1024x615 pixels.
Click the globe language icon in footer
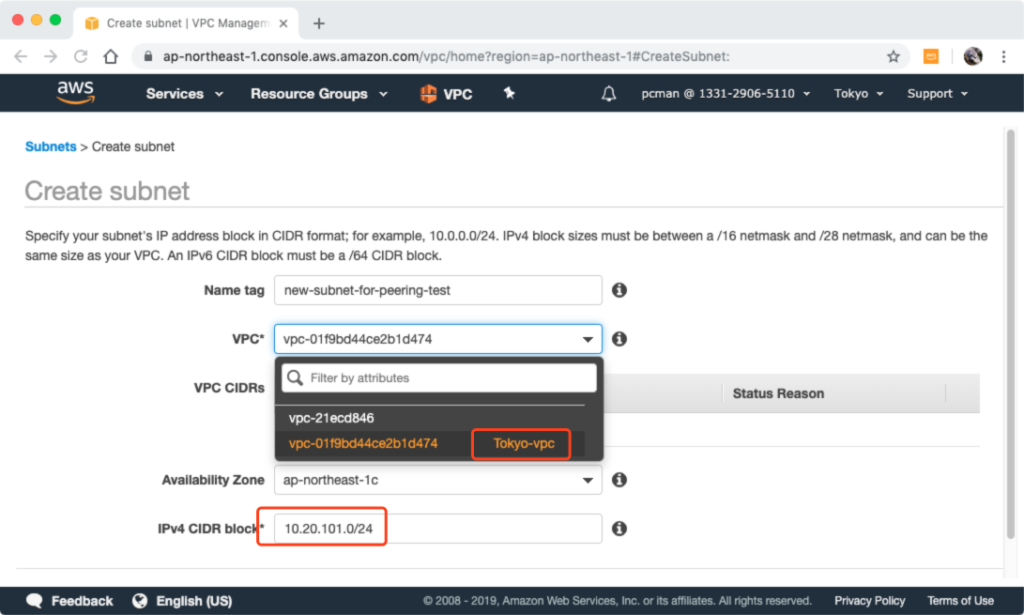(139, 601)
